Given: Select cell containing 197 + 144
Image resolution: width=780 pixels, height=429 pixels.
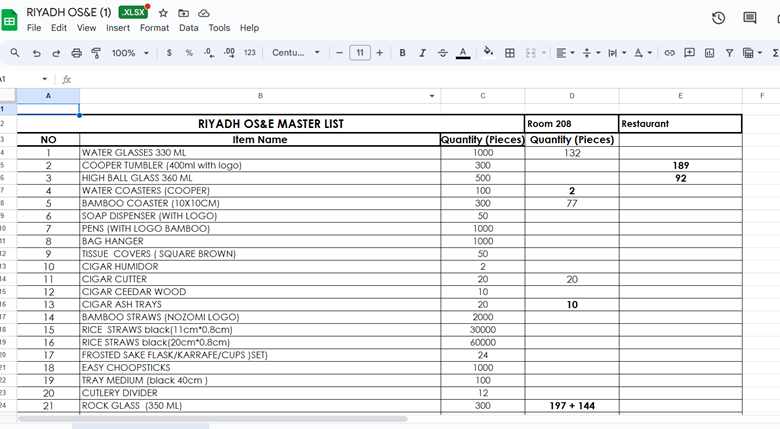Looking at the screenshot, I should (572, 406).
